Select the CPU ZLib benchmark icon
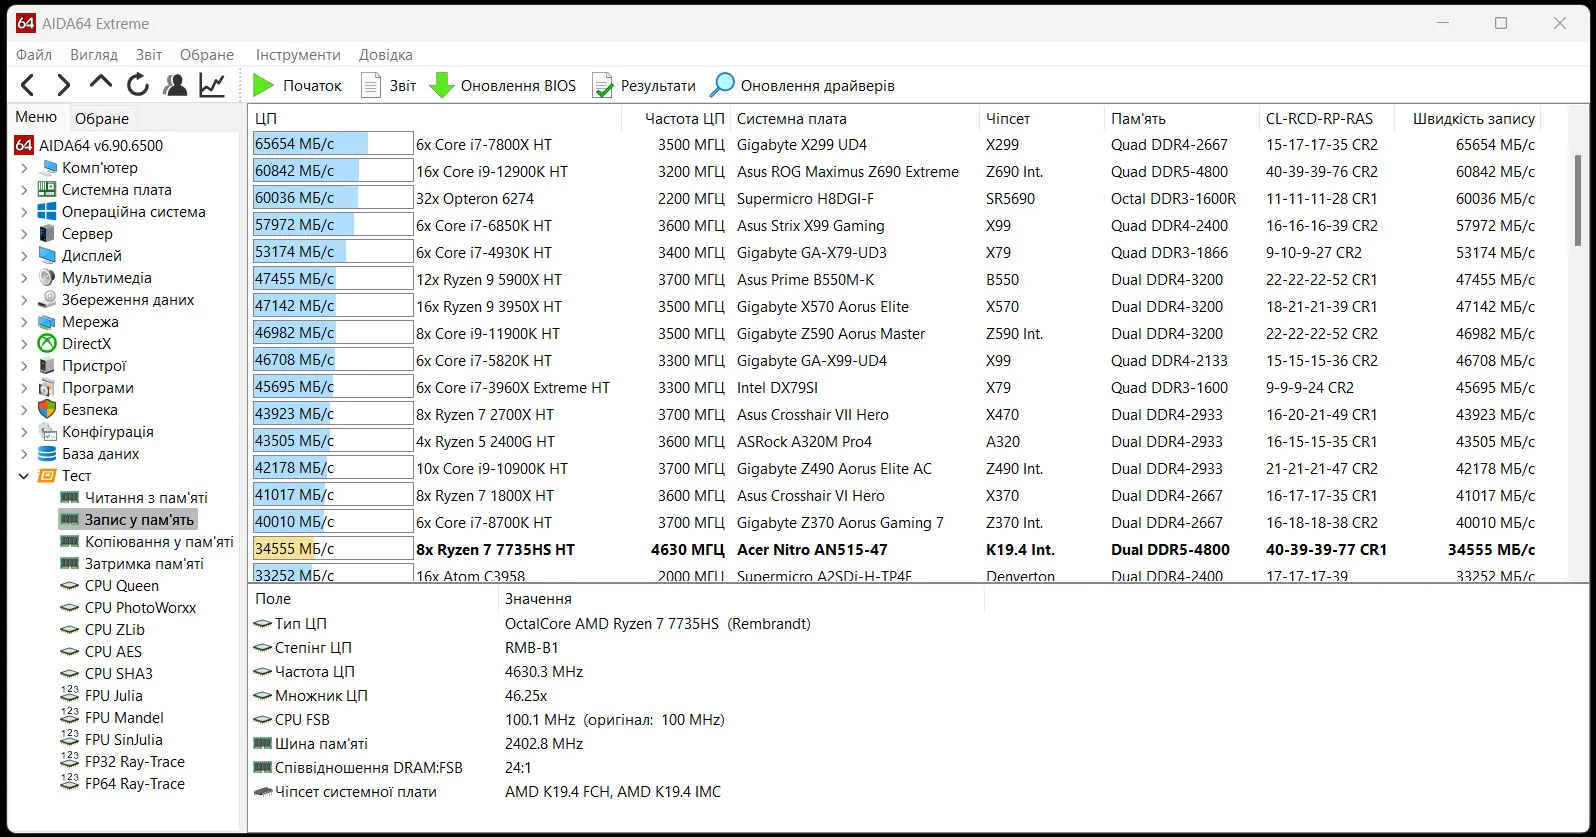The image size is (1596, 837). point(69,630)
